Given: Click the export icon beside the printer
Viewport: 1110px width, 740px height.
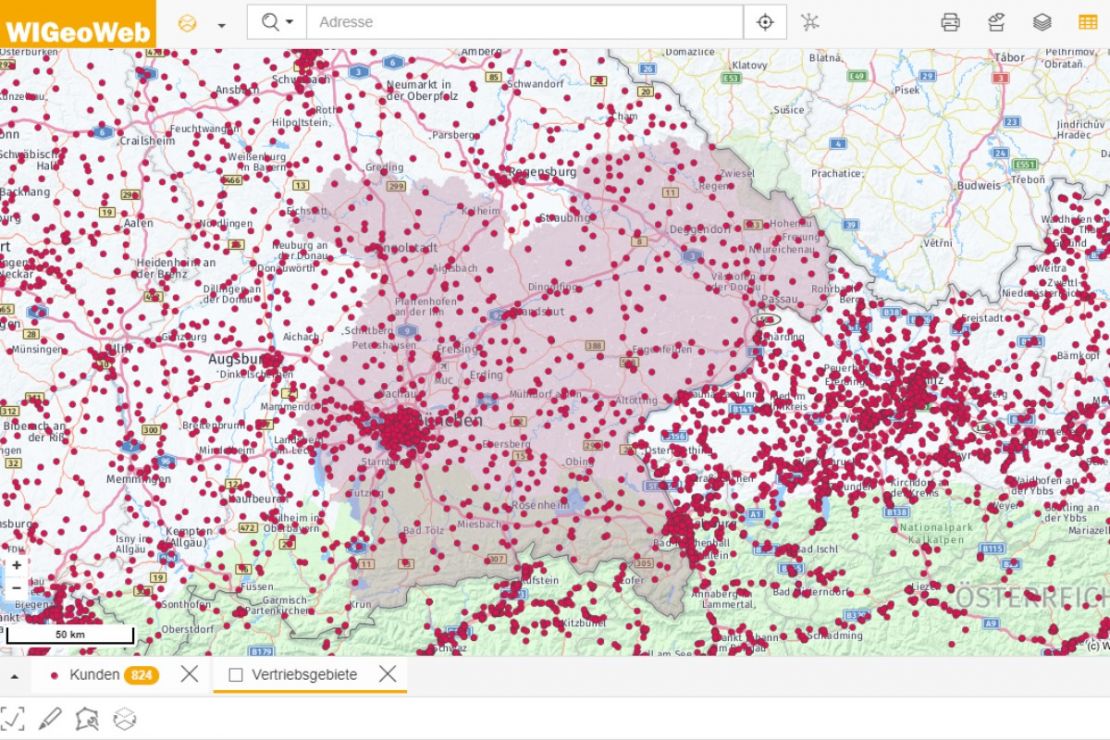Looking at the screenshot, I should point(997,22).
